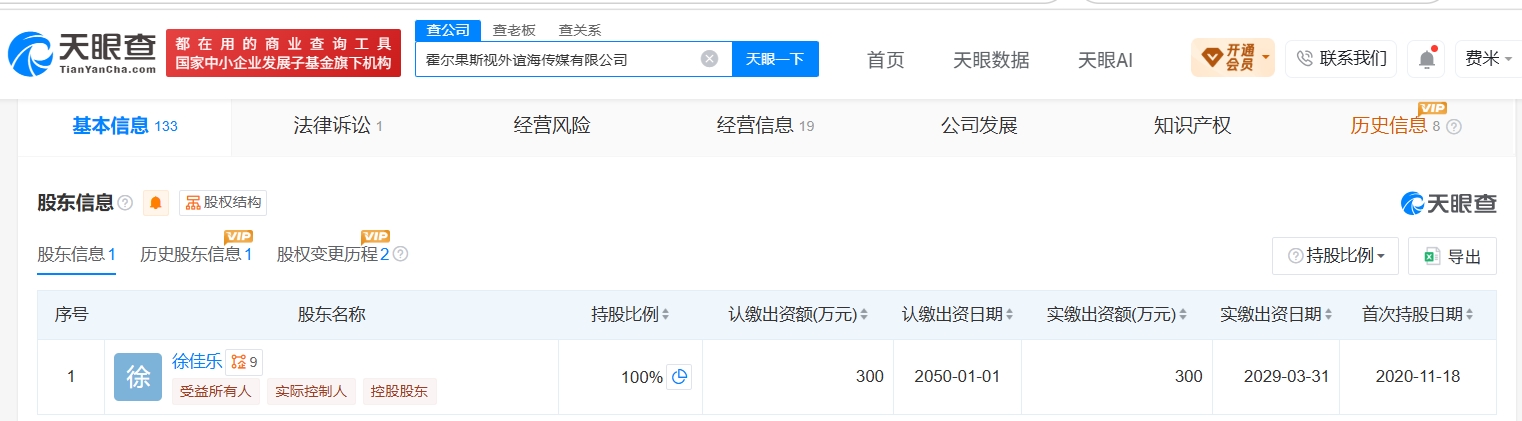Clear the search box with the X icon
The height and width of the screenshot is (421, 1522).
point(709,59)
